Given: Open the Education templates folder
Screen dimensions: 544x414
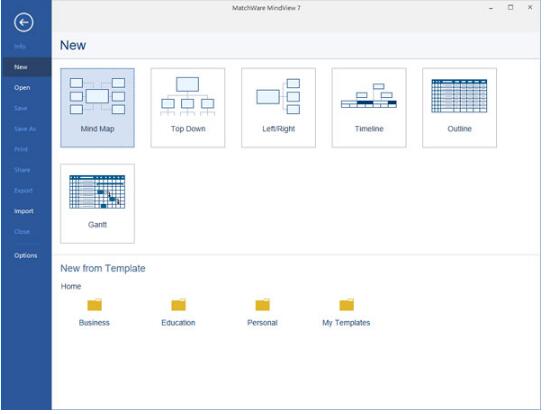Looking at the screenshot, I should 178,312.
